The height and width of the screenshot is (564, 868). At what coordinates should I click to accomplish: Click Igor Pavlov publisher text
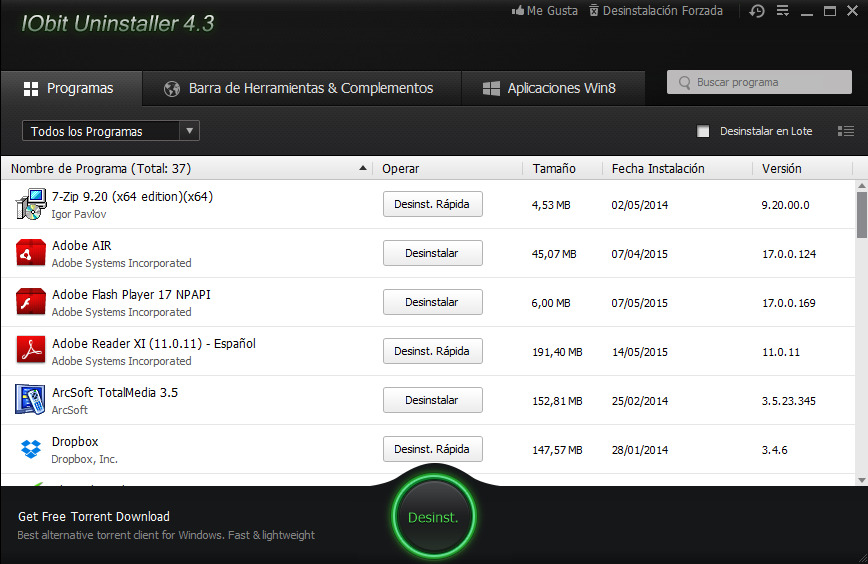coord(79,214)
